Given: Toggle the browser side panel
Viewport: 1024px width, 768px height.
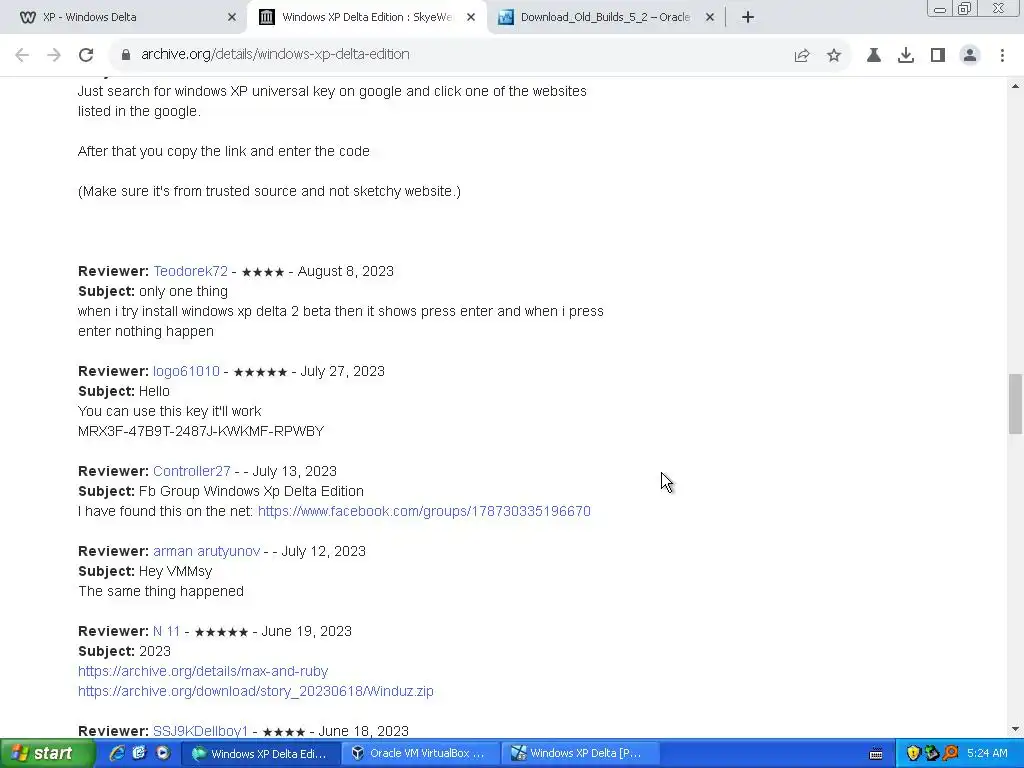Looking at the screenshot, I should 938,55.
